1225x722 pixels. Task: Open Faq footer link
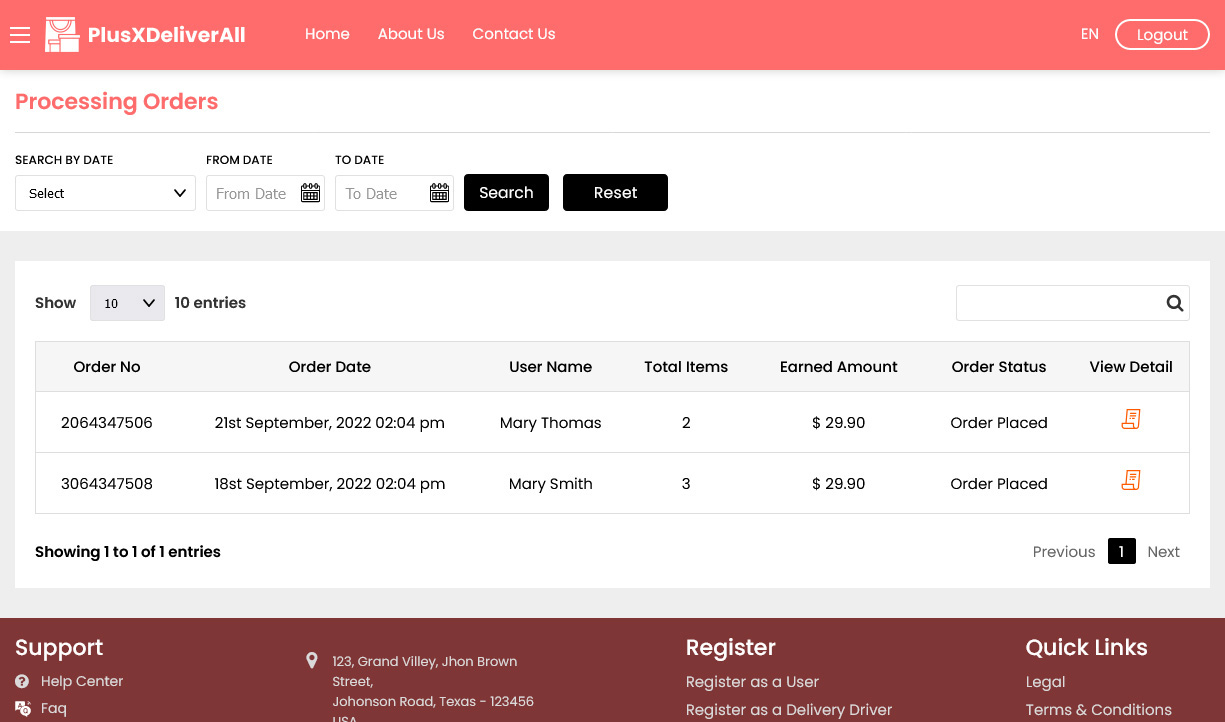54,708
